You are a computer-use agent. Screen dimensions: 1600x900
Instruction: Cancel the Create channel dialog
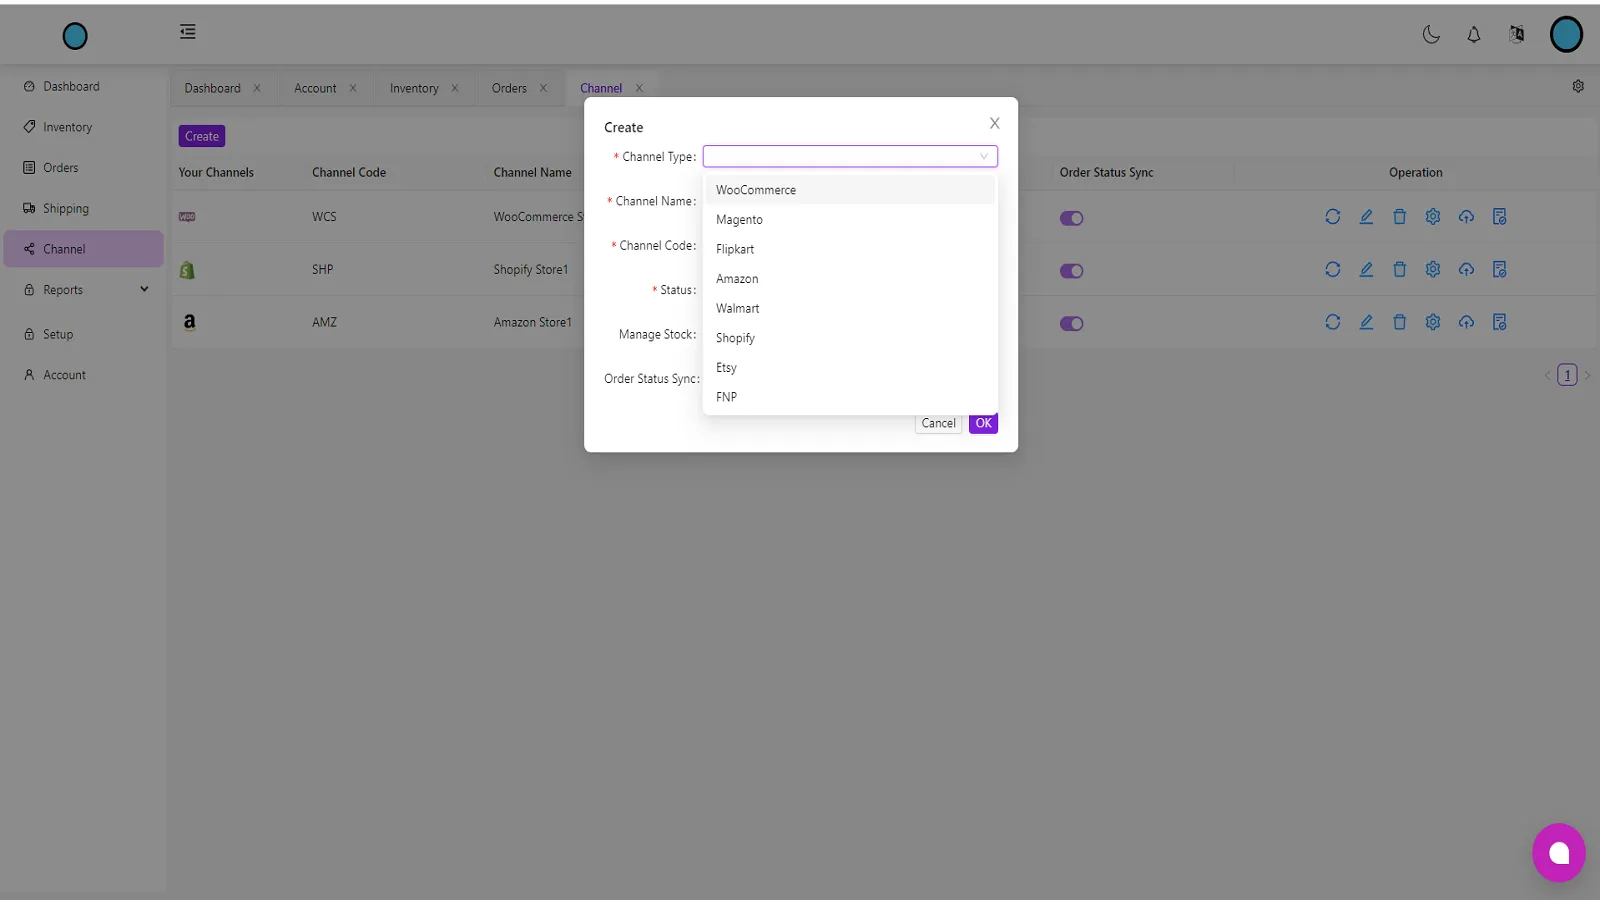coord(937,423)
